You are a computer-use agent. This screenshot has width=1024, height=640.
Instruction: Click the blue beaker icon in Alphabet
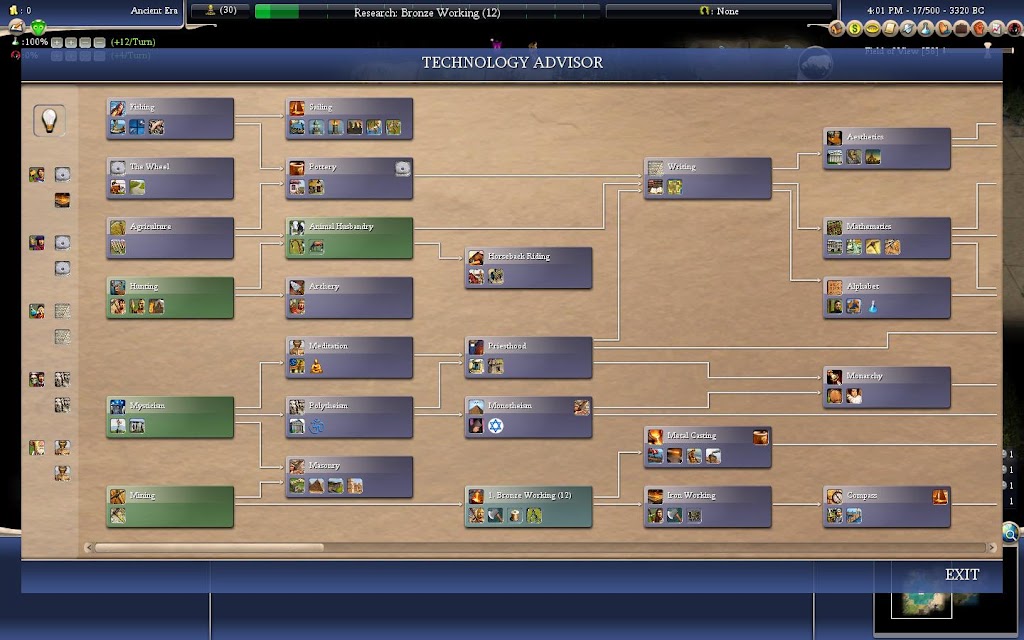[x=872, y=306]
